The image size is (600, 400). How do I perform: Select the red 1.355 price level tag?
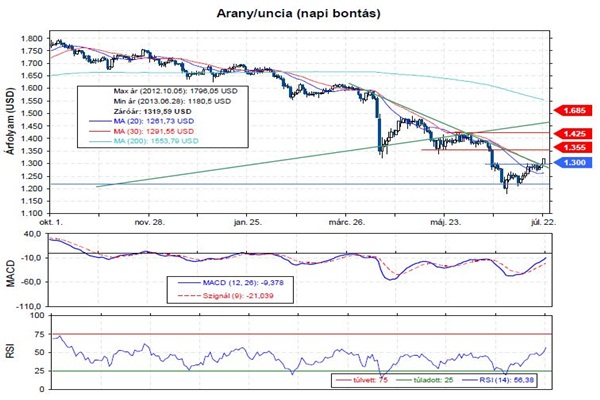[573, 147]
